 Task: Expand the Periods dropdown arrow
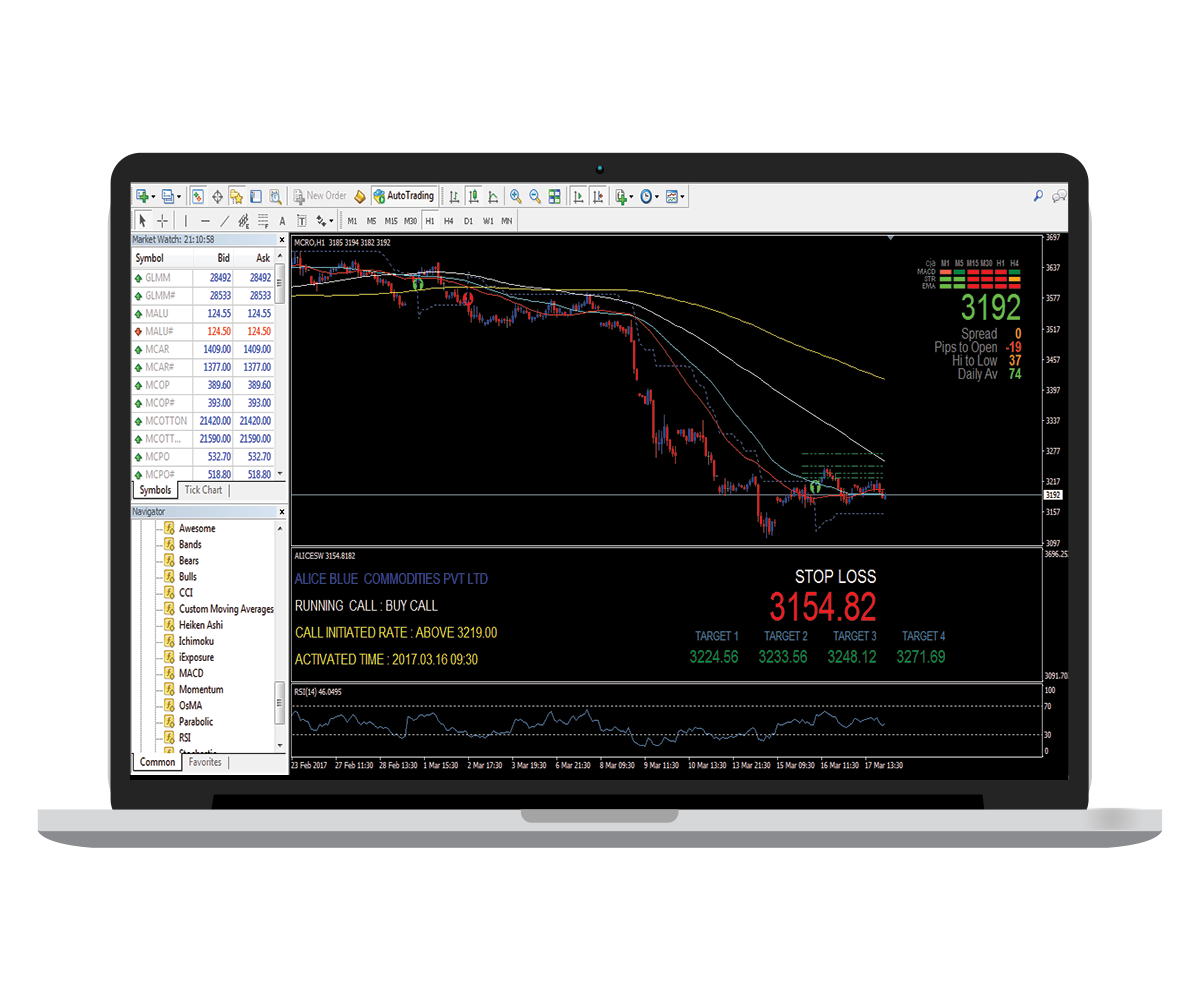click(x=657, y=197)
